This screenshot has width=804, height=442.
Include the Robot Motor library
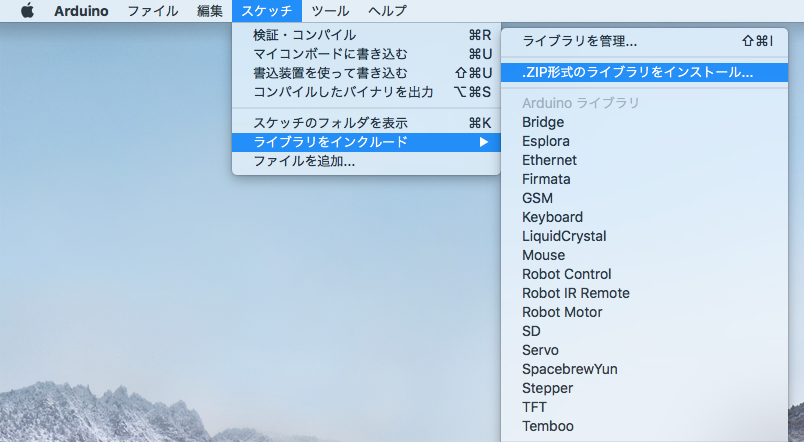645,312
